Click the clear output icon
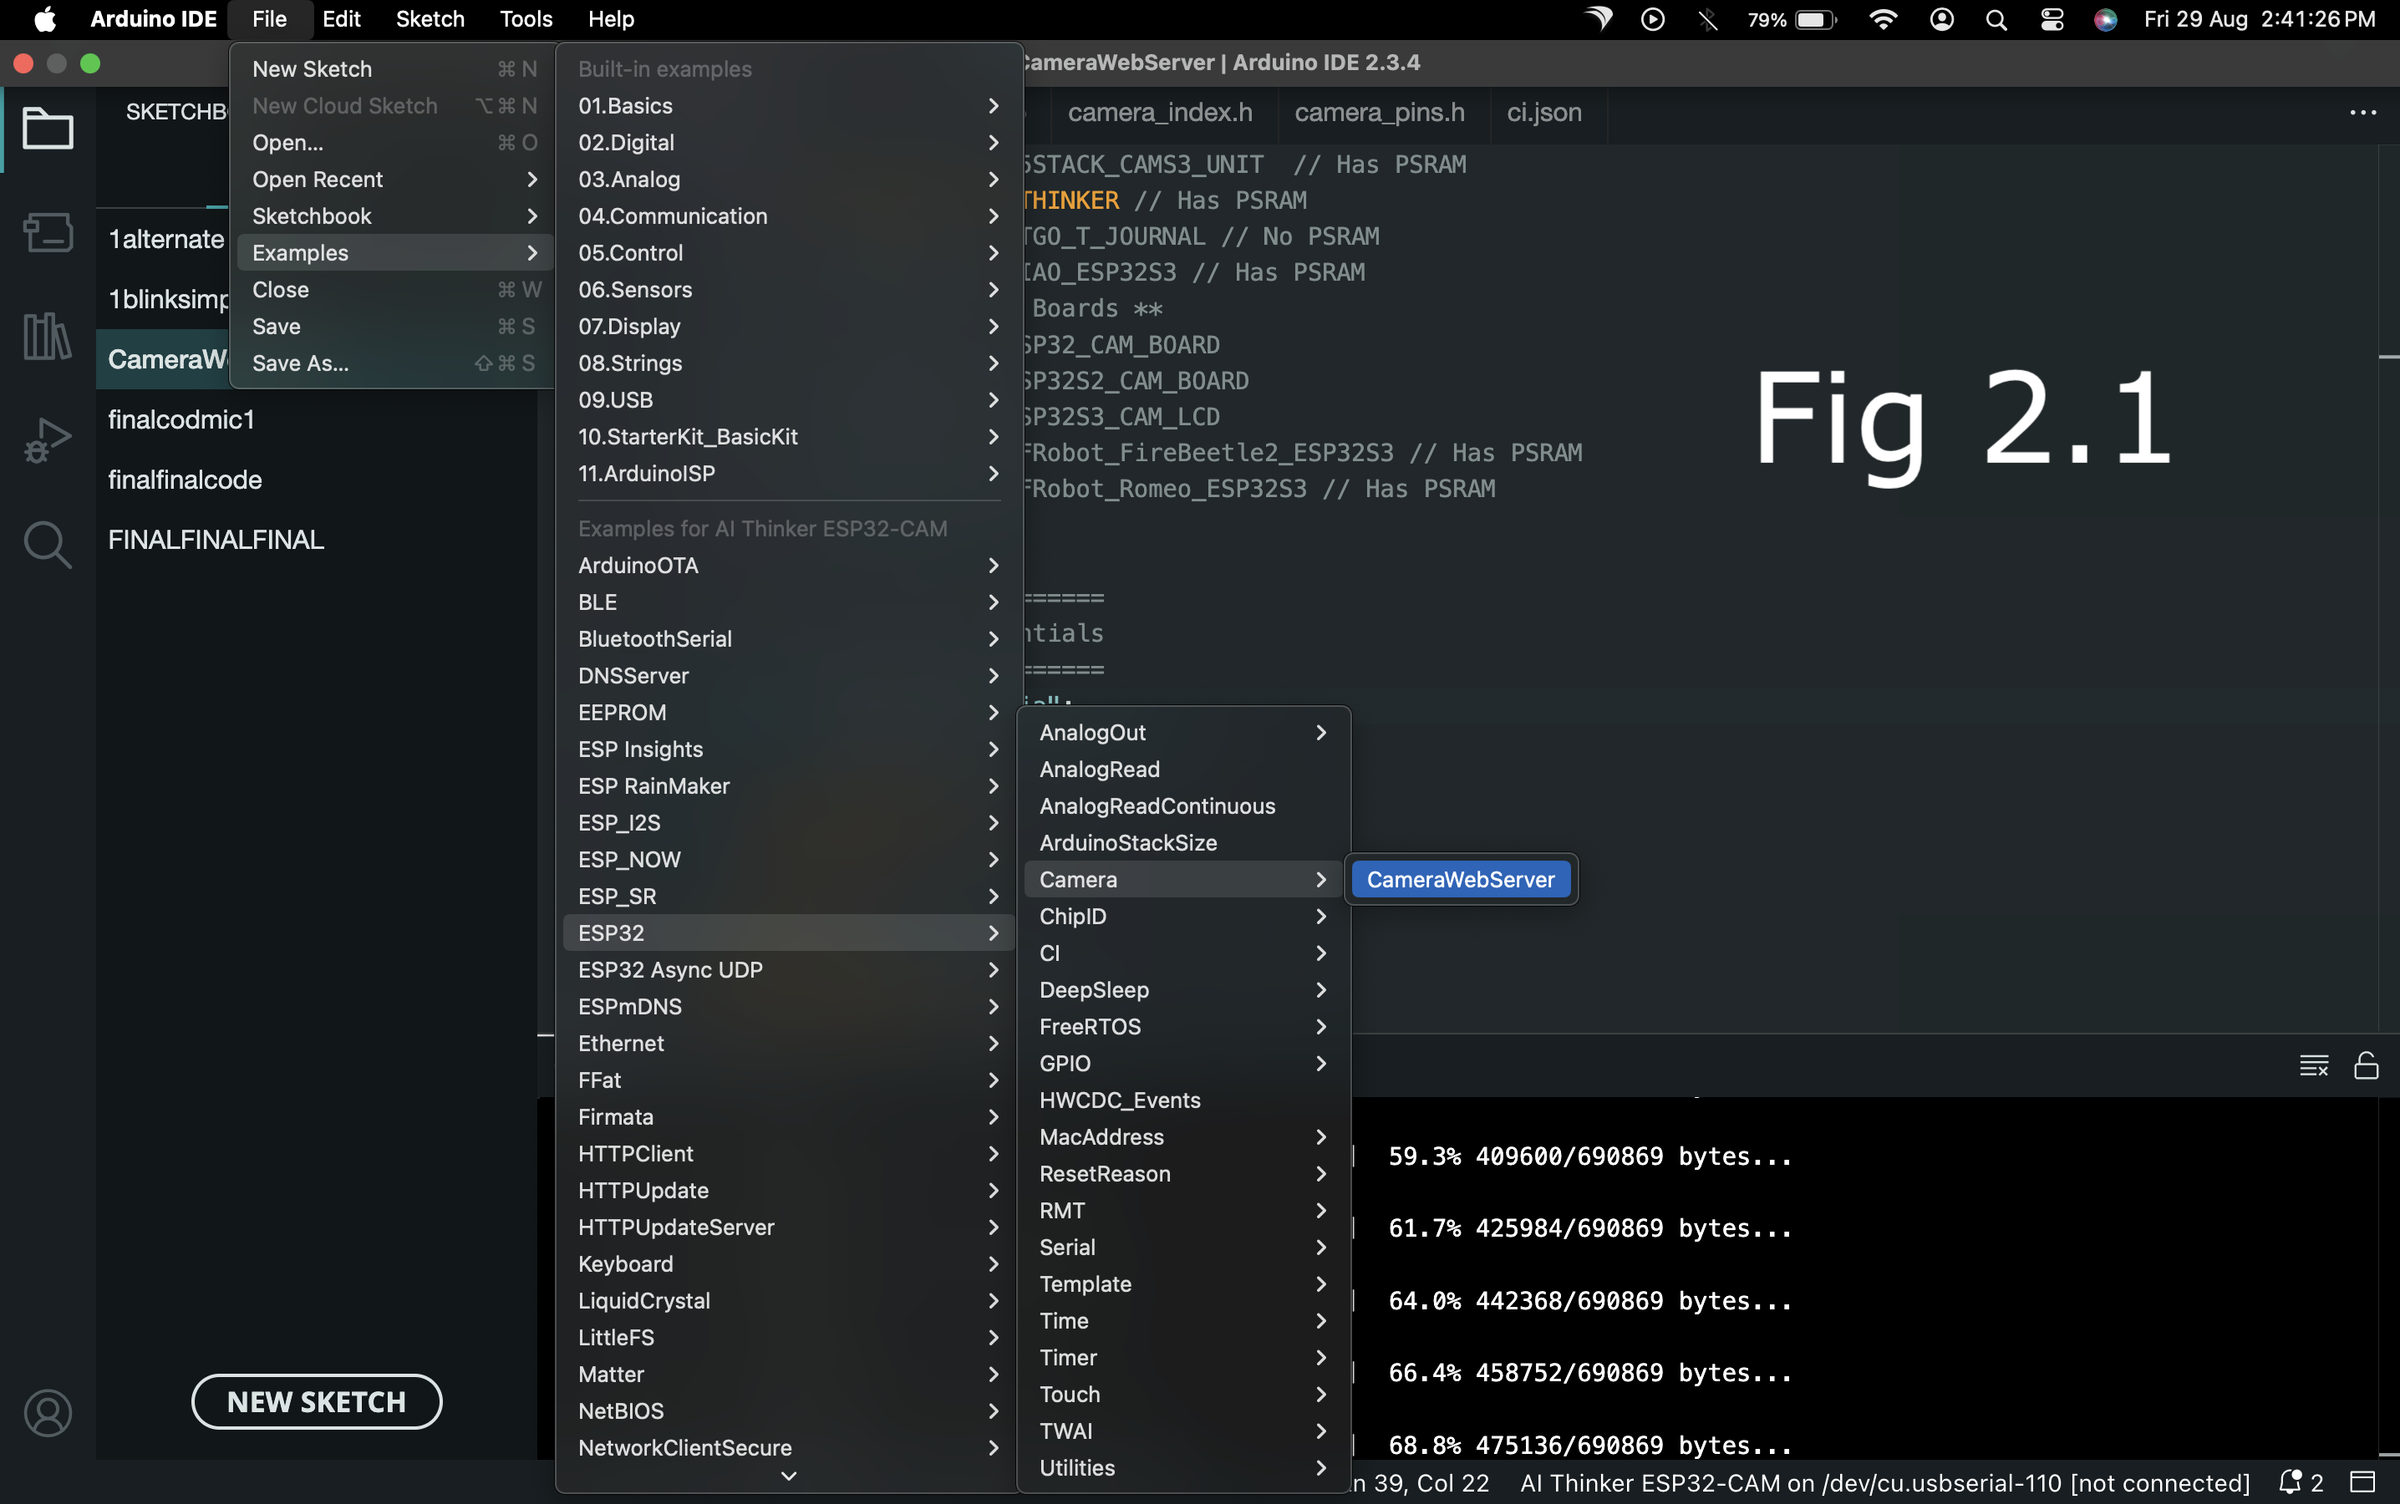 click(x=2313, y=1065)
